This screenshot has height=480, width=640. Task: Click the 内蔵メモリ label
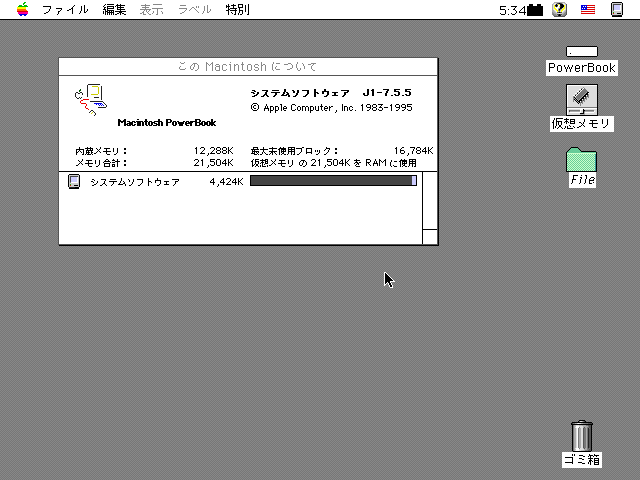[x=101, y=151]
